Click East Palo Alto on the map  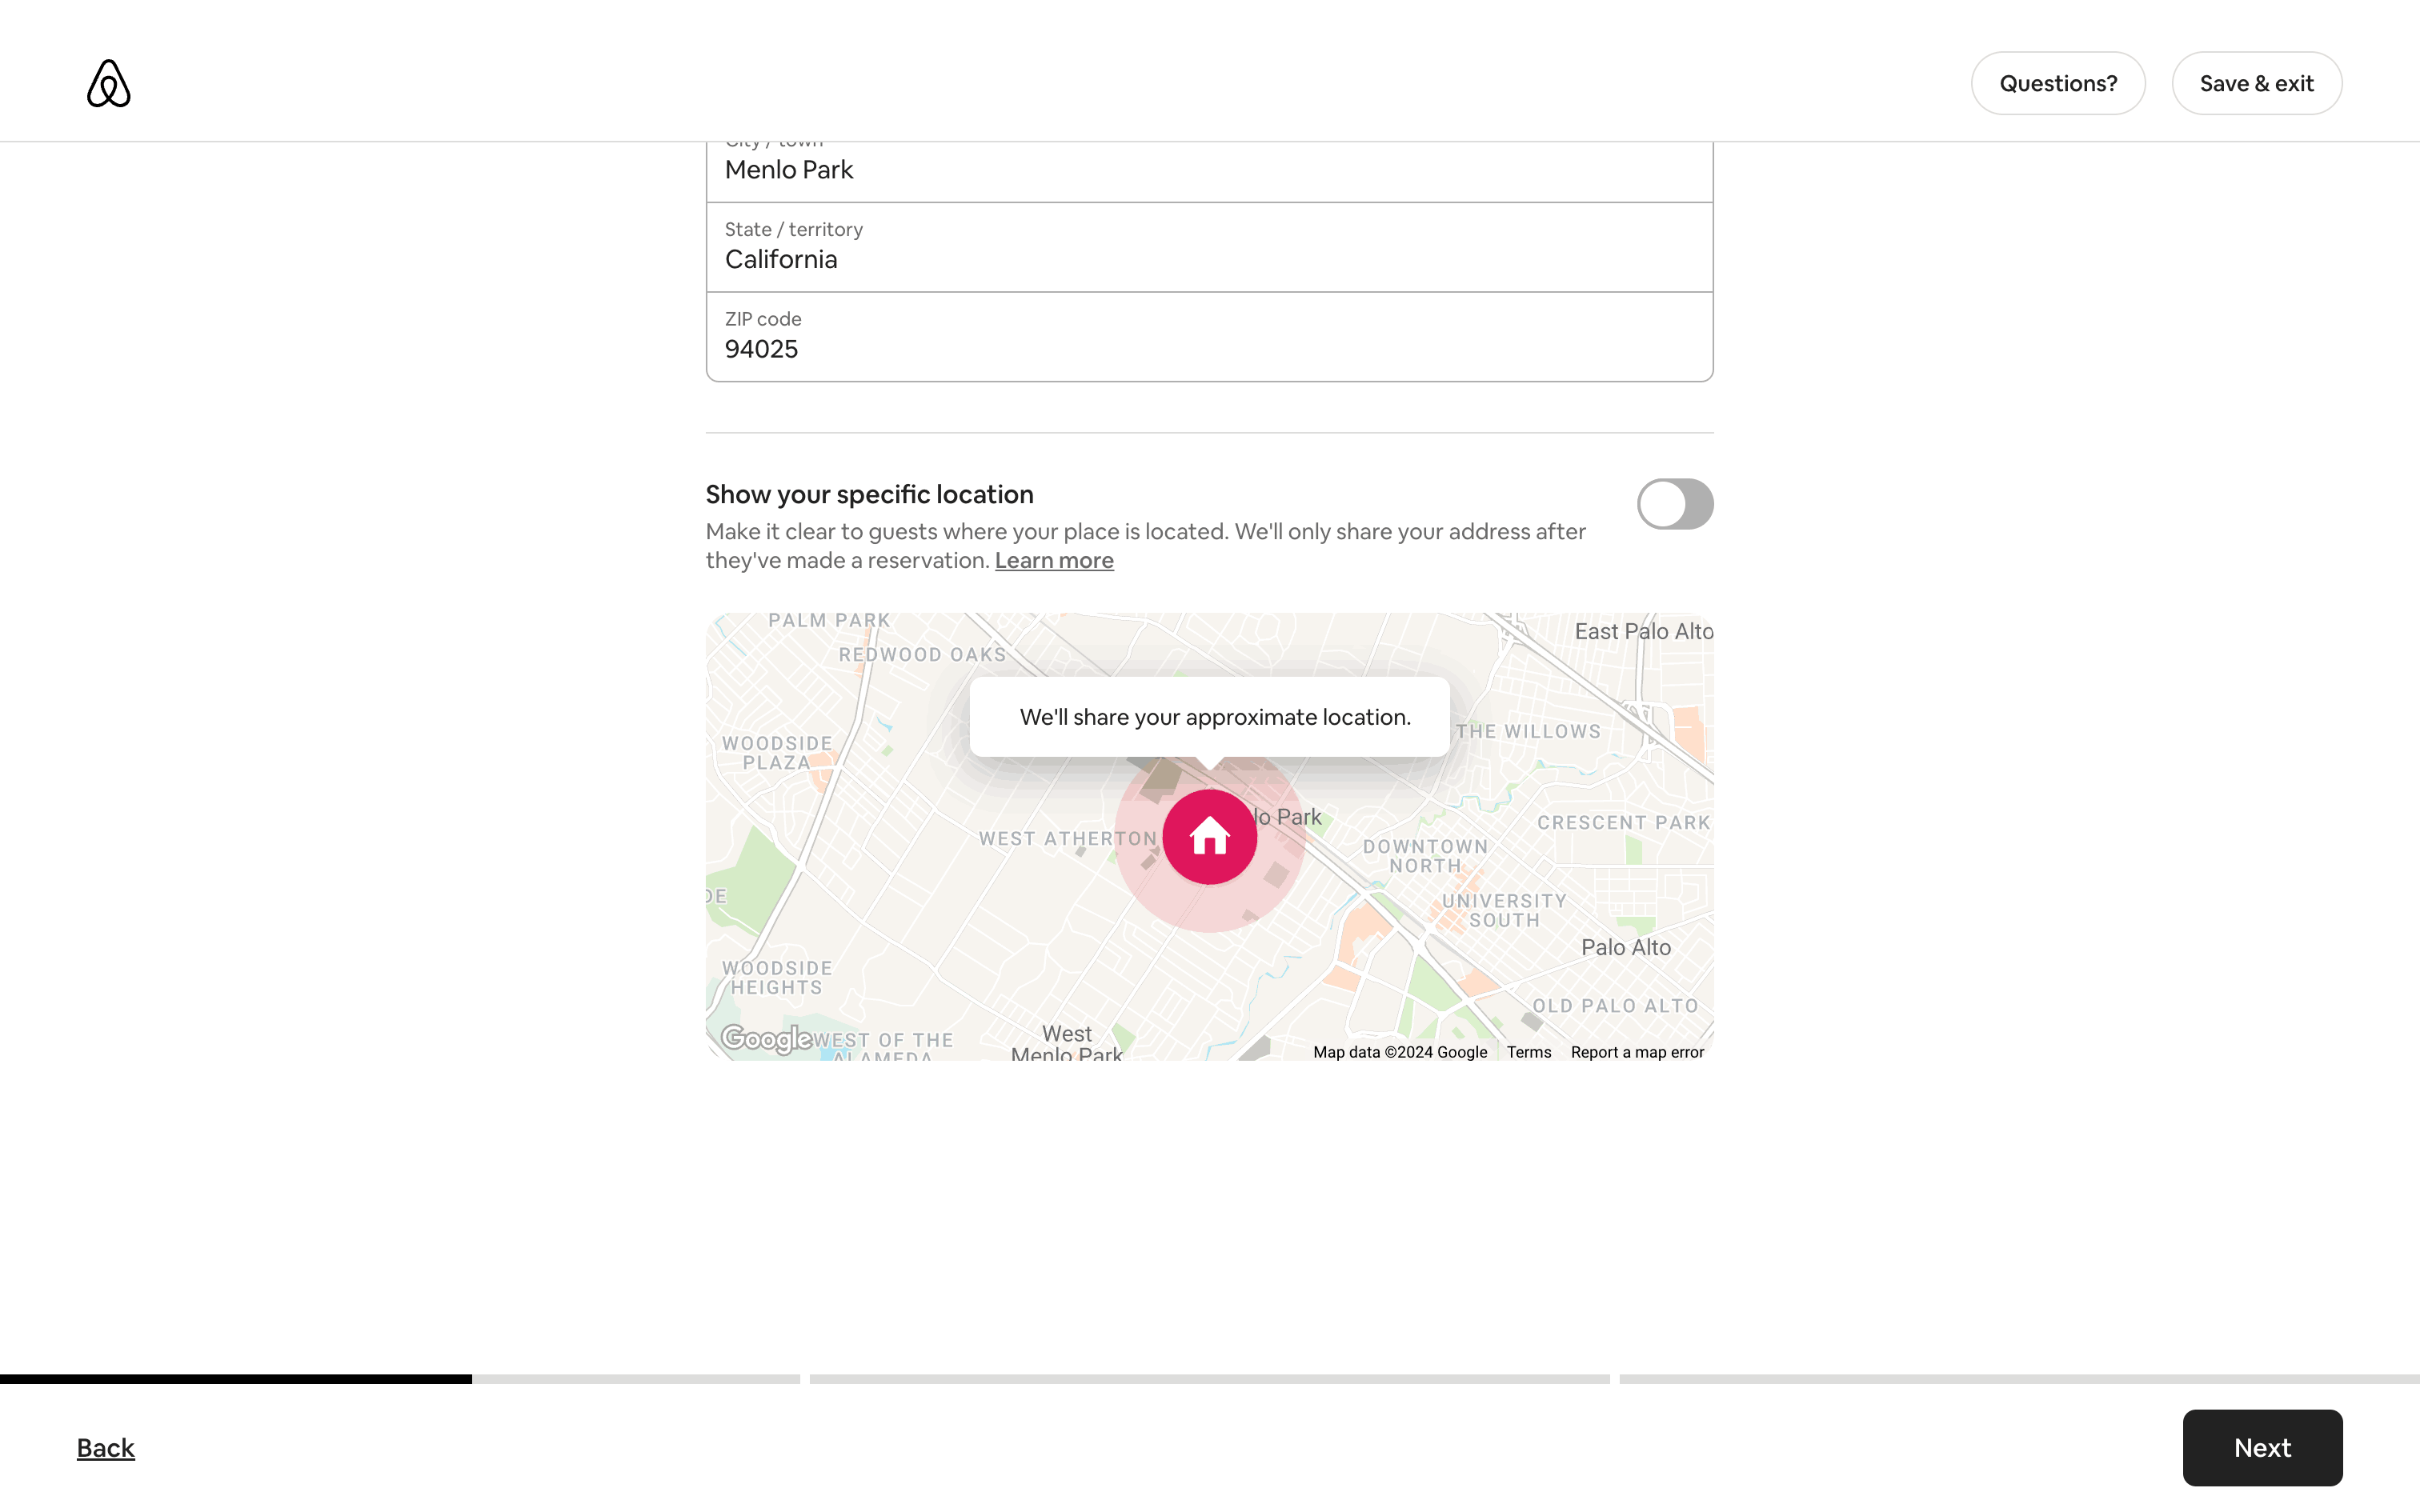point(1643,632)
